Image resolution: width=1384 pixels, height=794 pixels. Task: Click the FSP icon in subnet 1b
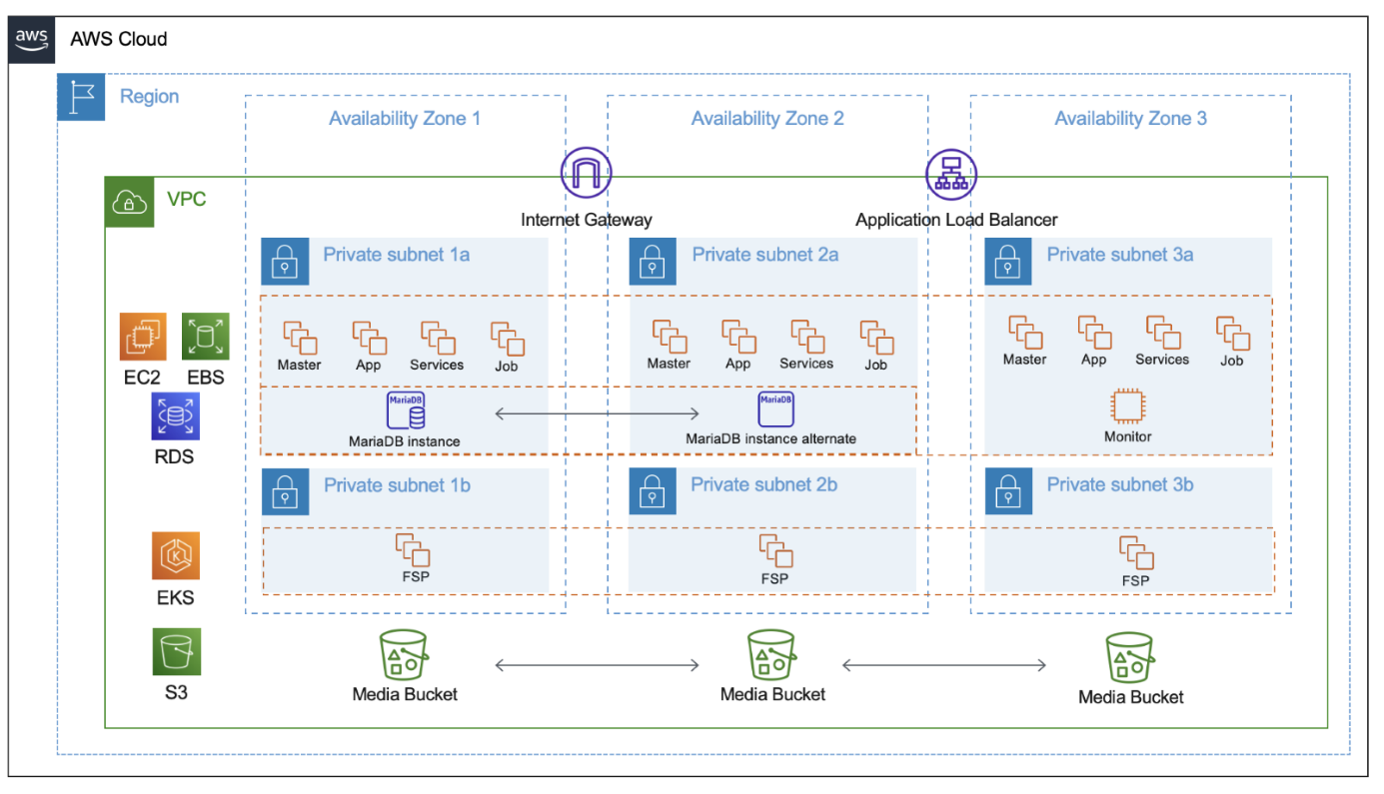click(x=412, y=551)
